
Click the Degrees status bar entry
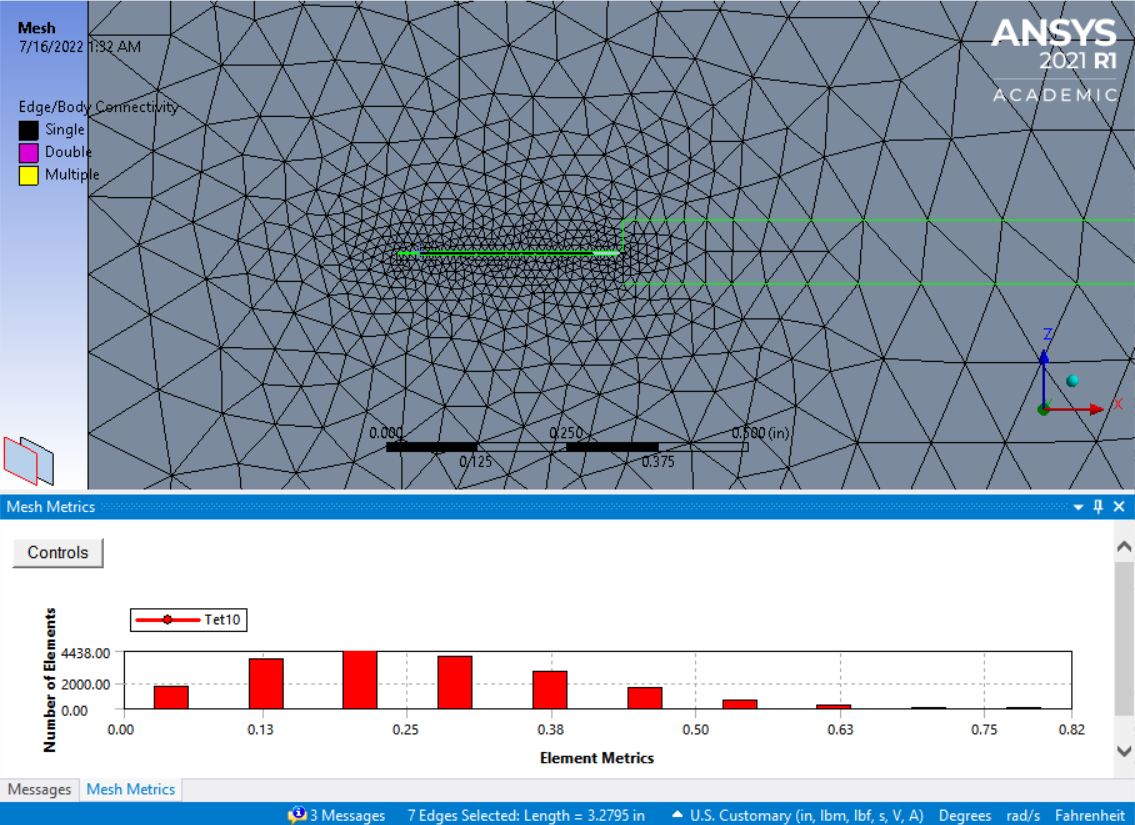point(965,816)
